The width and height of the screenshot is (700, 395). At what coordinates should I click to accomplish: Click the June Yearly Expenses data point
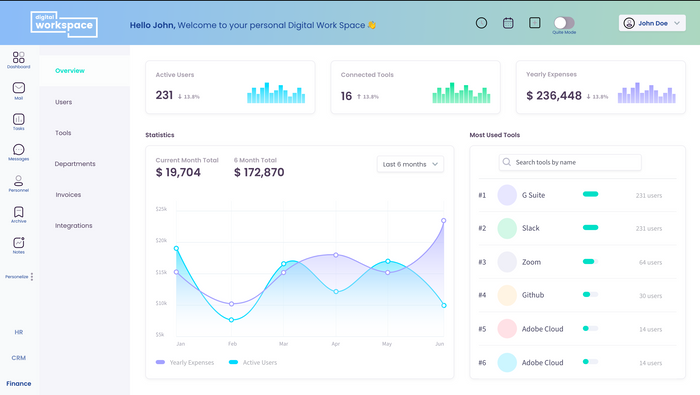point(443,220)
